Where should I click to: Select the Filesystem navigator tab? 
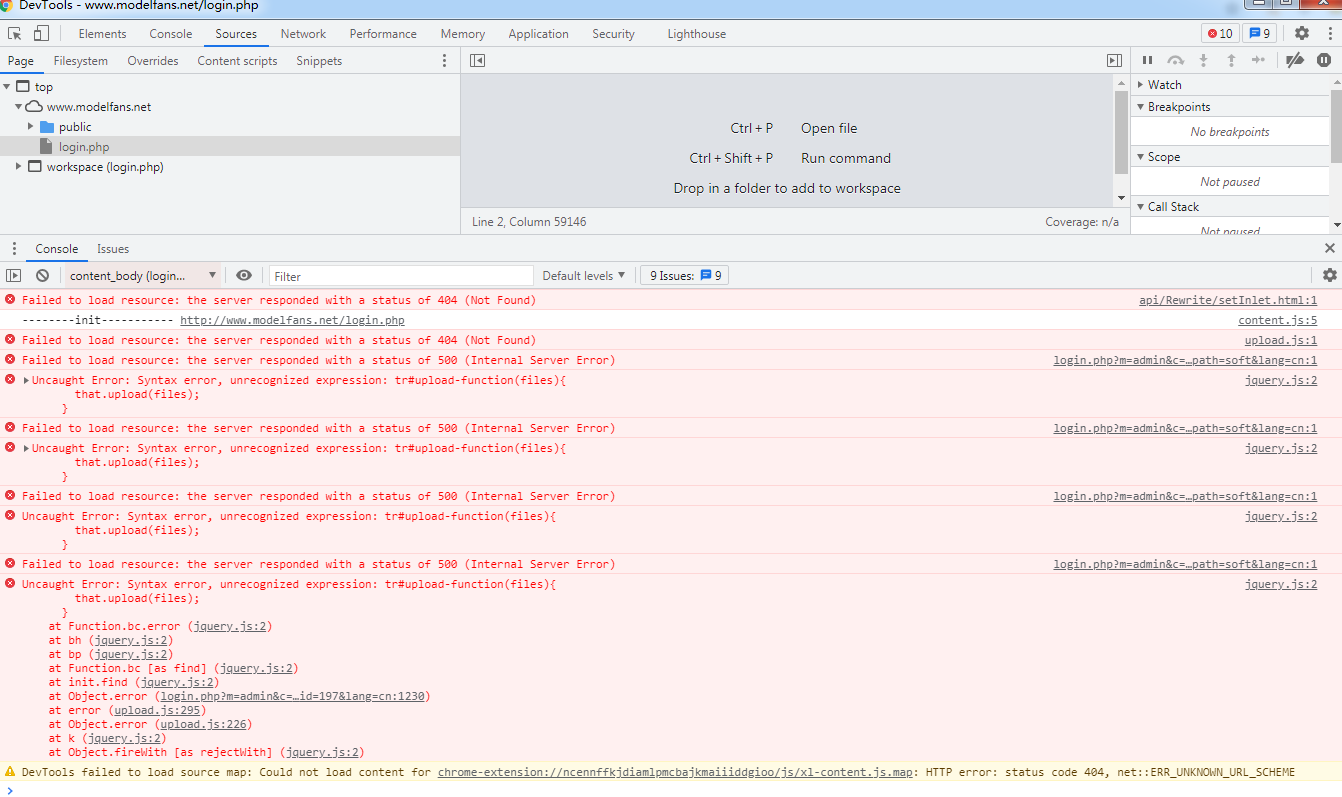81,61
